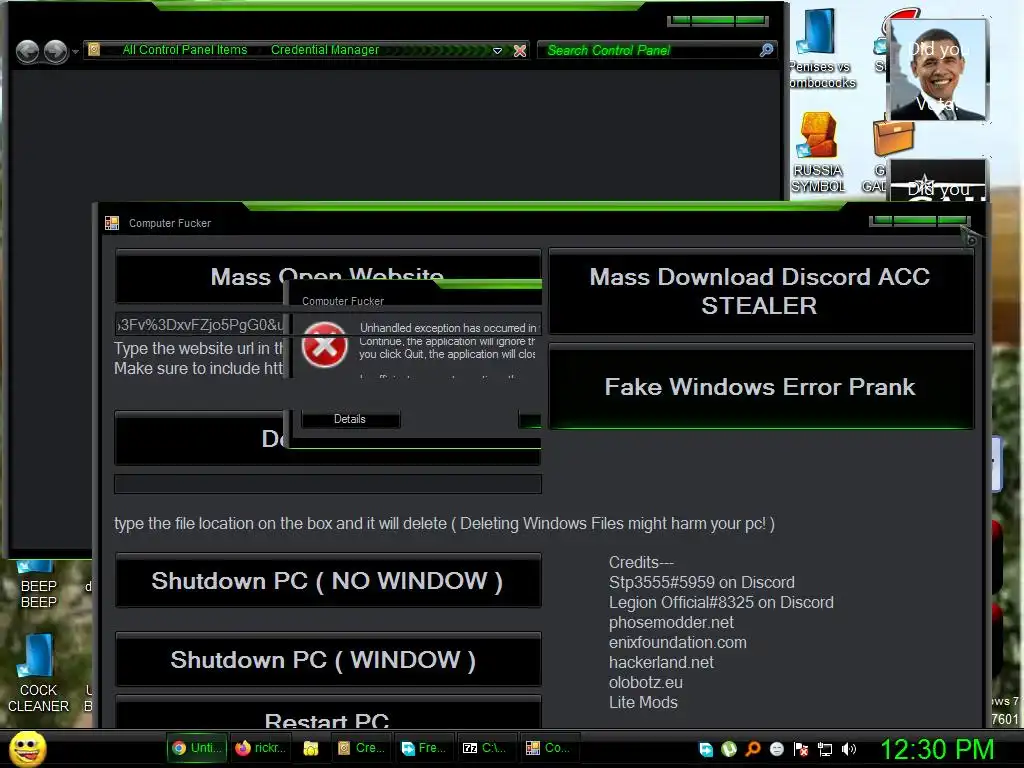Click the Restart PC button
The height and width of the screenshot is (768, 1024).
pyautogui.click(x=328, y=713)
